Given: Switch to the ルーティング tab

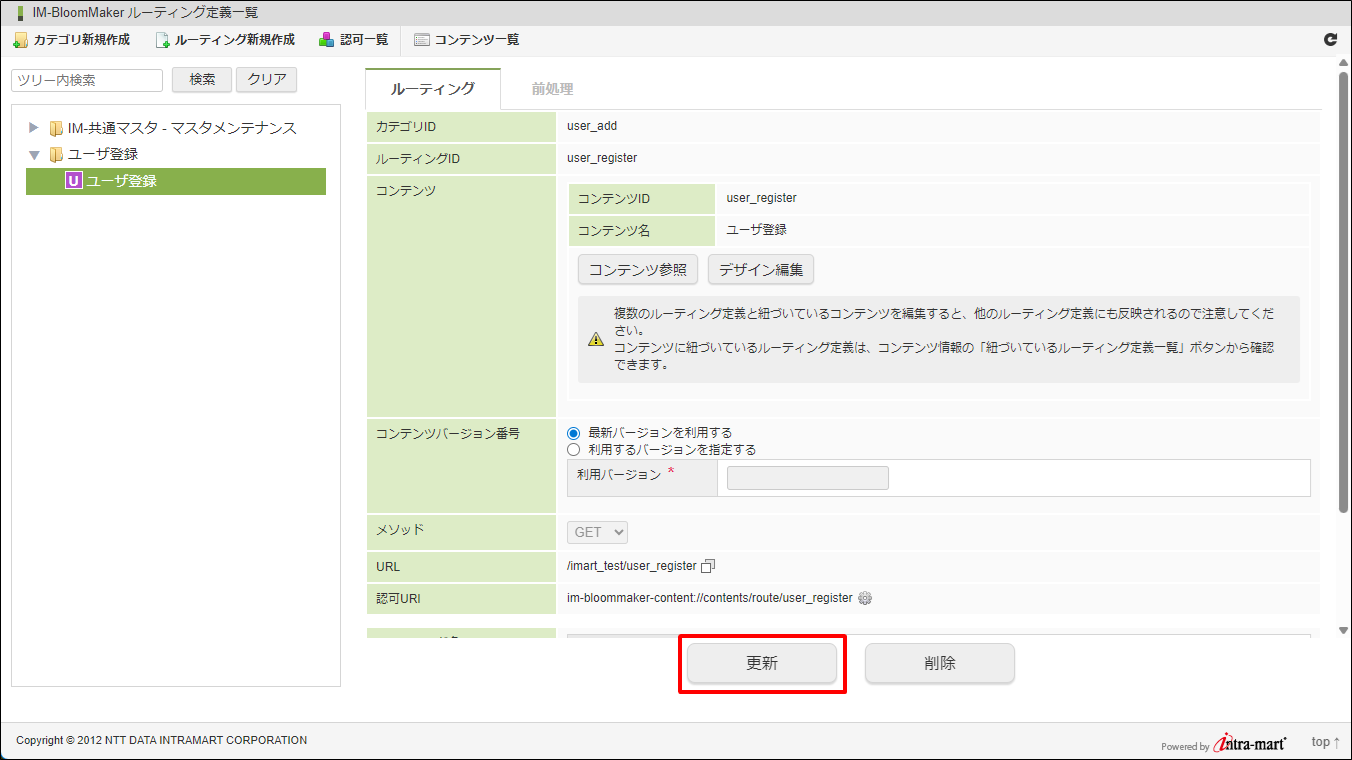Looking at the screenshot, I should [433, 89].
